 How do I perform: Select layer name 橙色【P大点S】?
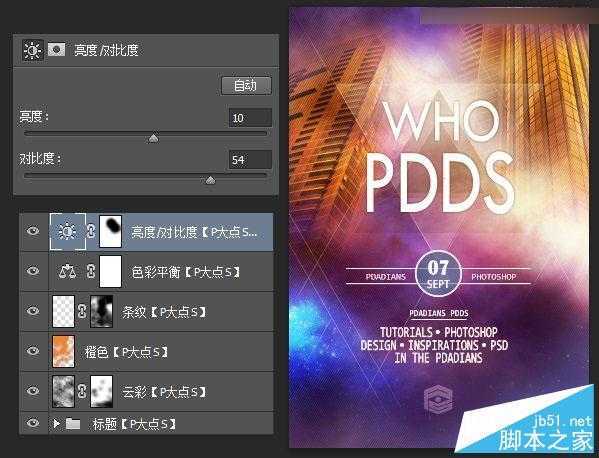tap(126, 352)
